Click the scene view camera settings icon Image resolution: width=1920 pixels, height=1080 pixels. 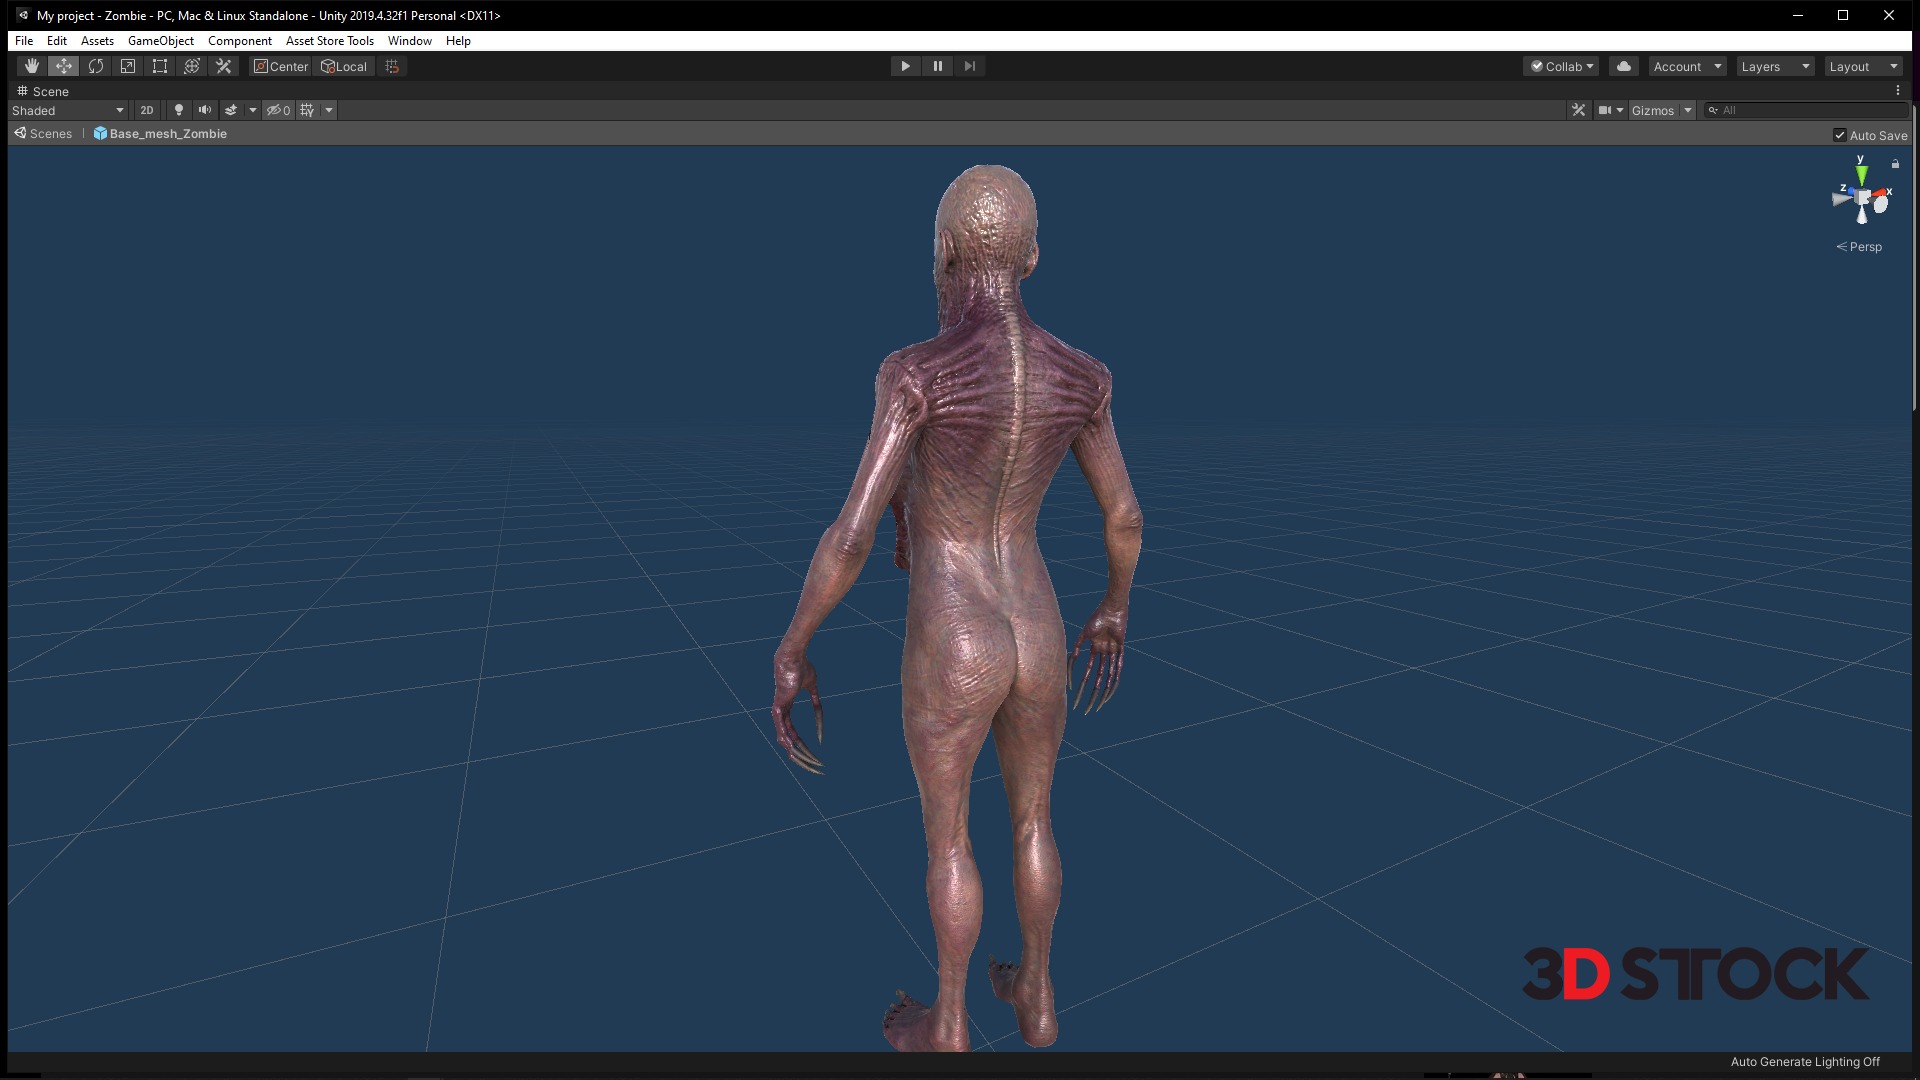click(x=1604, y=110)
